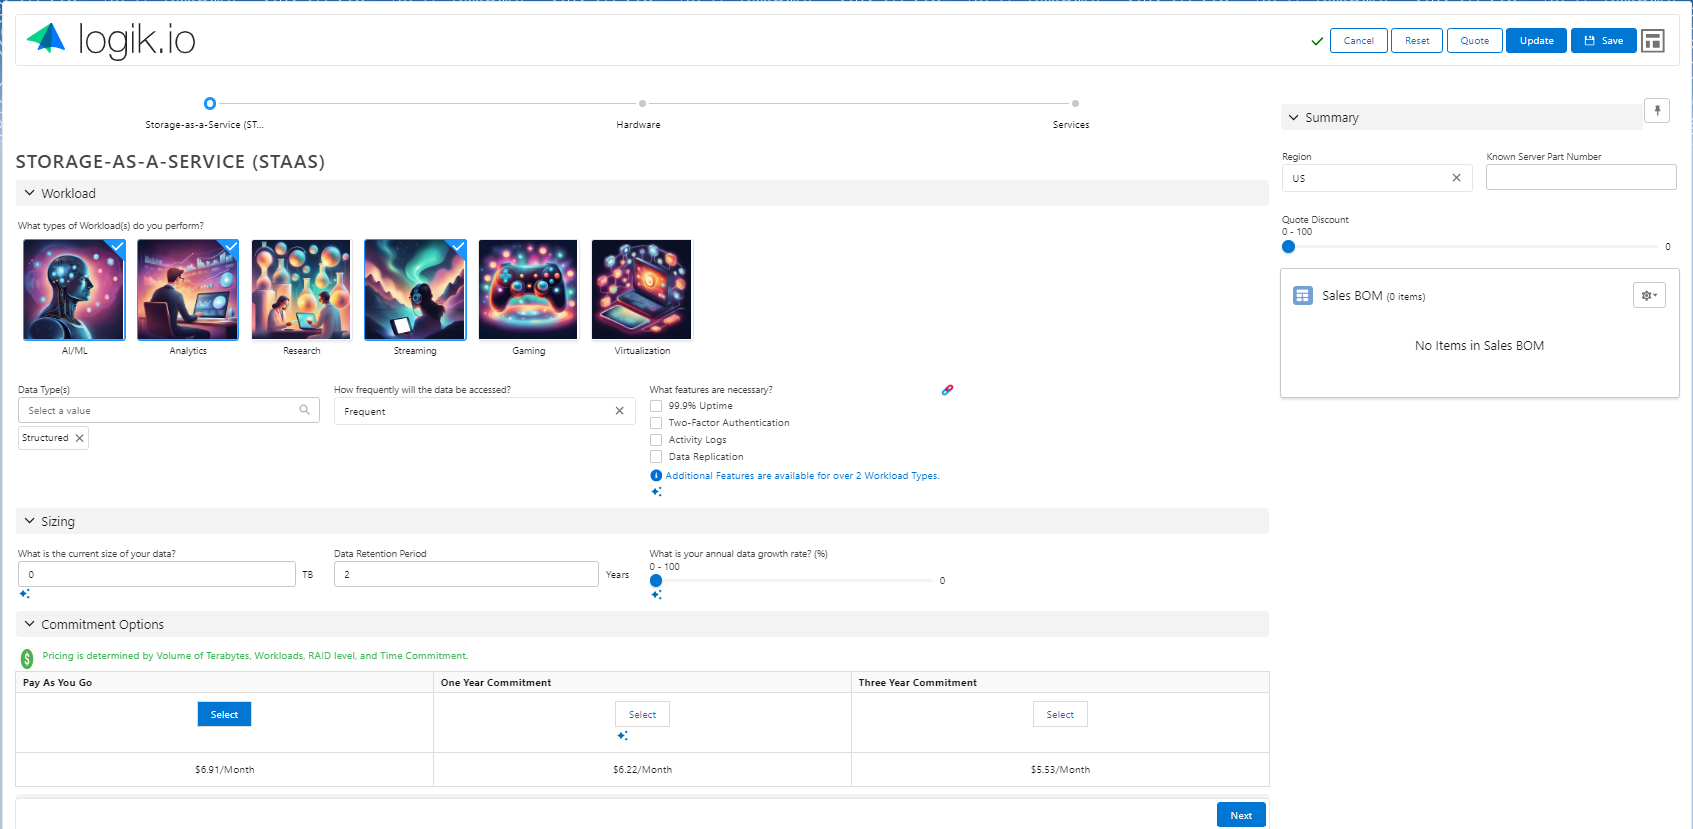Save the configuration
Image resolution: width=1693 pixels, height=829 pixels.
(x=1603, y=41)
